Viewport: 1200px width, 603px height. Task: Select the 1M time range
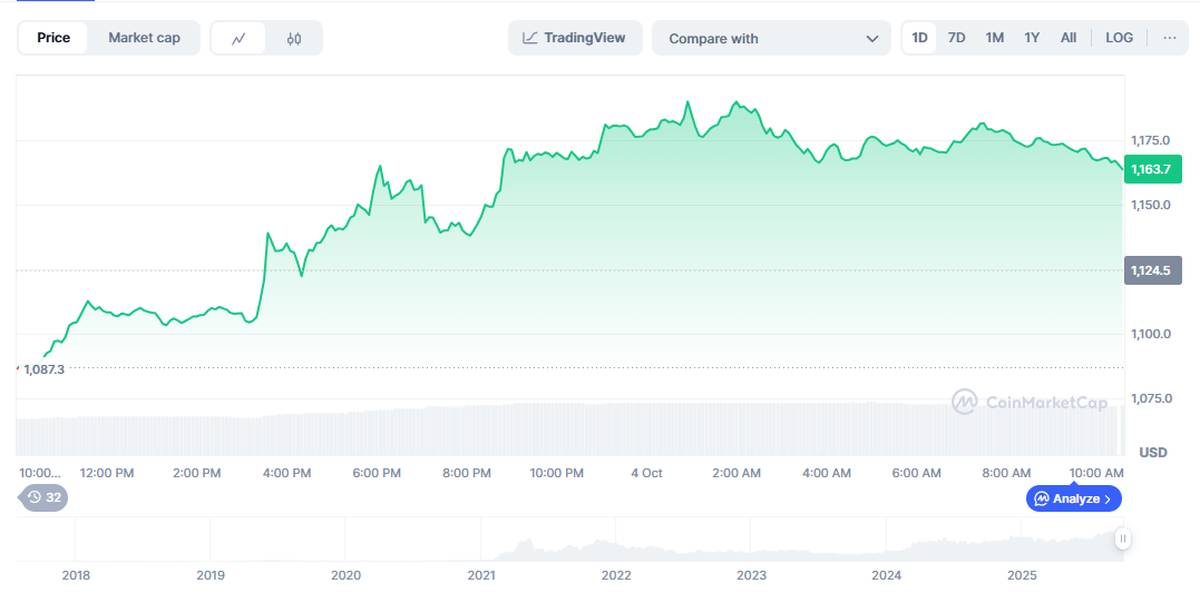pos(994,38)
